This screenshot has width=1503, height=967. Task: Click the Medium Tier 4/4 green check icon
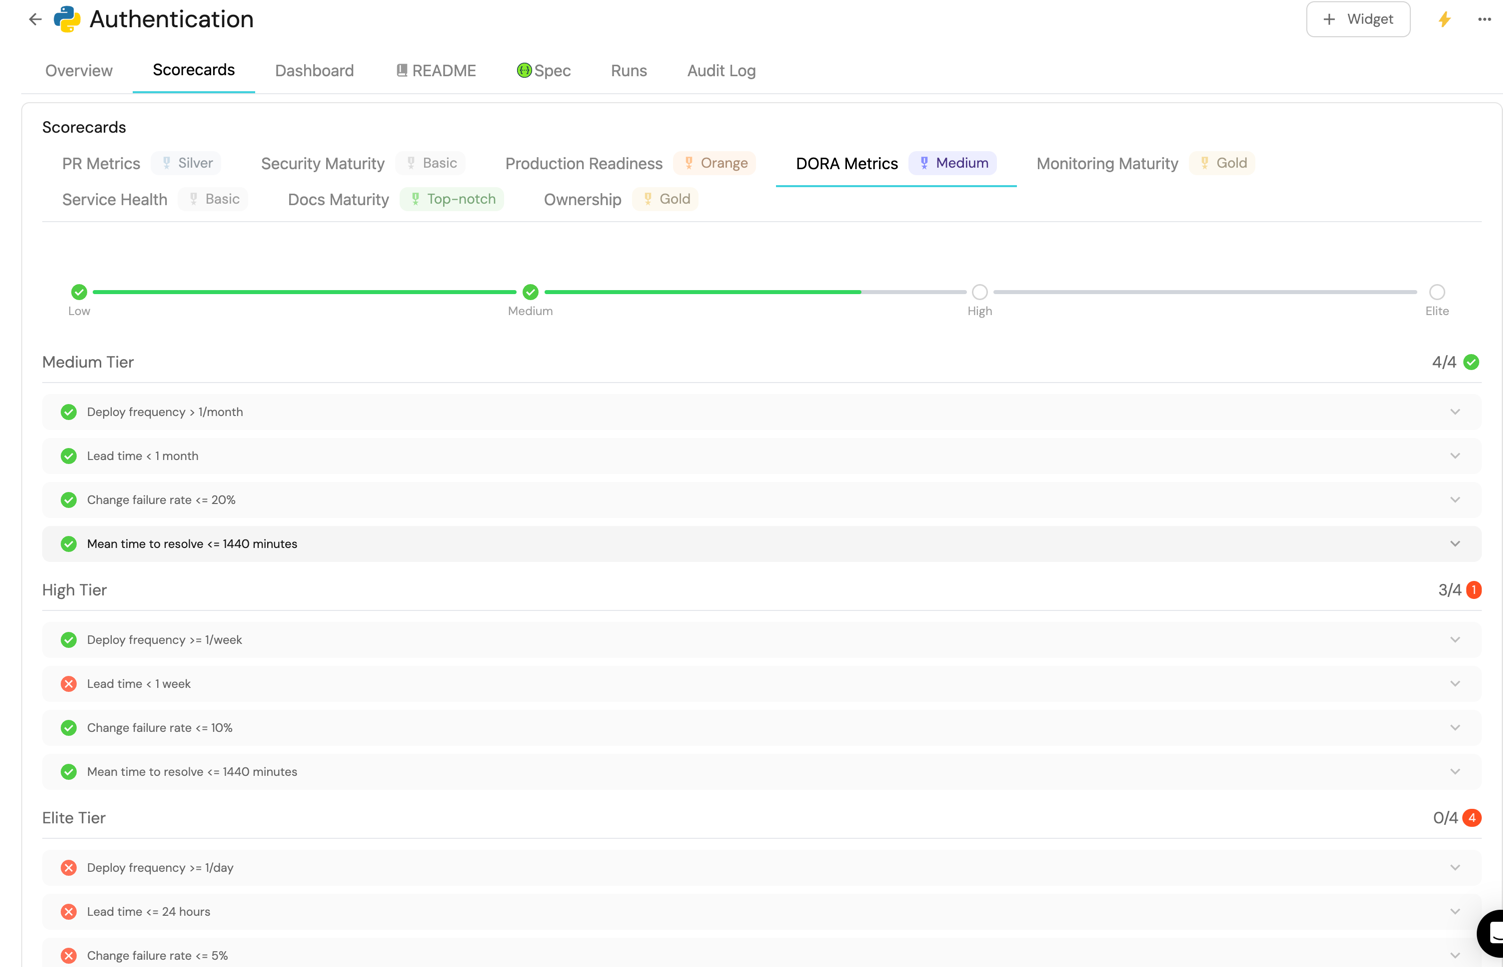pos(1471,362)
